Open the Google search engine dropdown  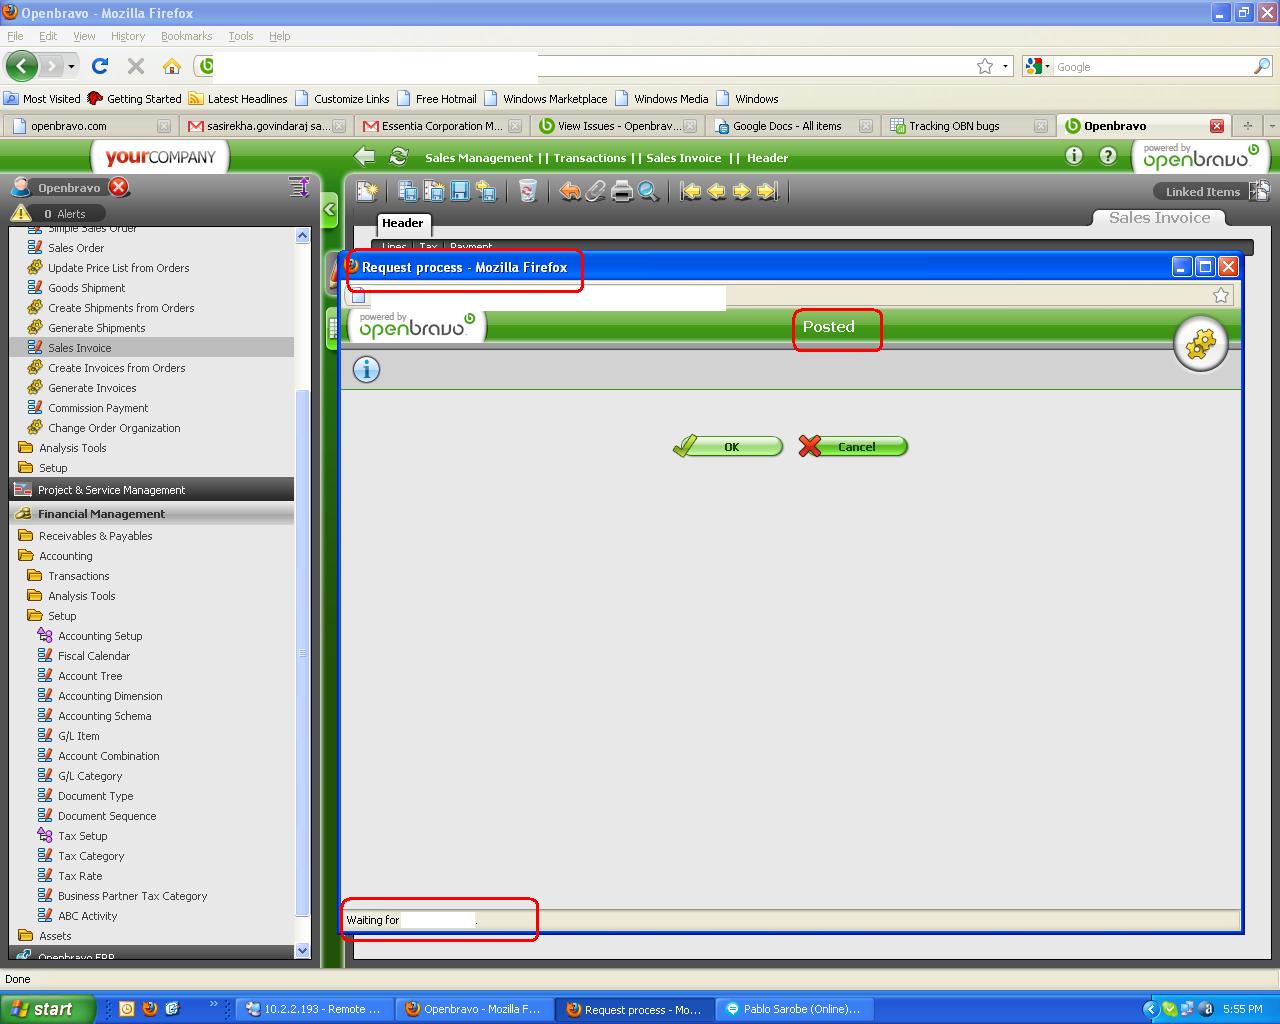1039,66
